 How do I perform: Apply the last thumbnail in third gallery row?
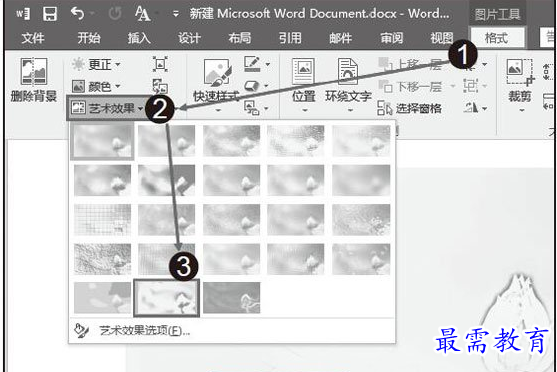(x=361, y=220)
